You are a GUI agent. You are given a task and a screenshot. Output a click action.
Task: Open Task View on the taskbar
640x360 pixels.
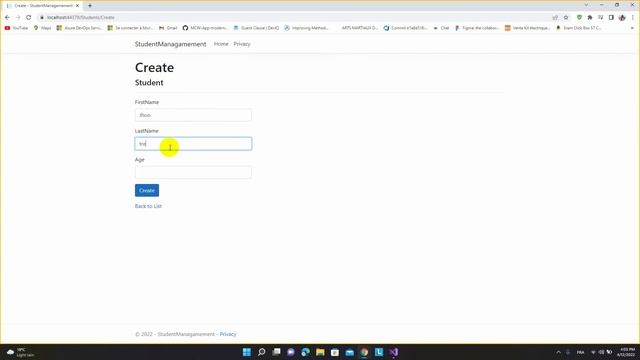[x=276, y=352]
